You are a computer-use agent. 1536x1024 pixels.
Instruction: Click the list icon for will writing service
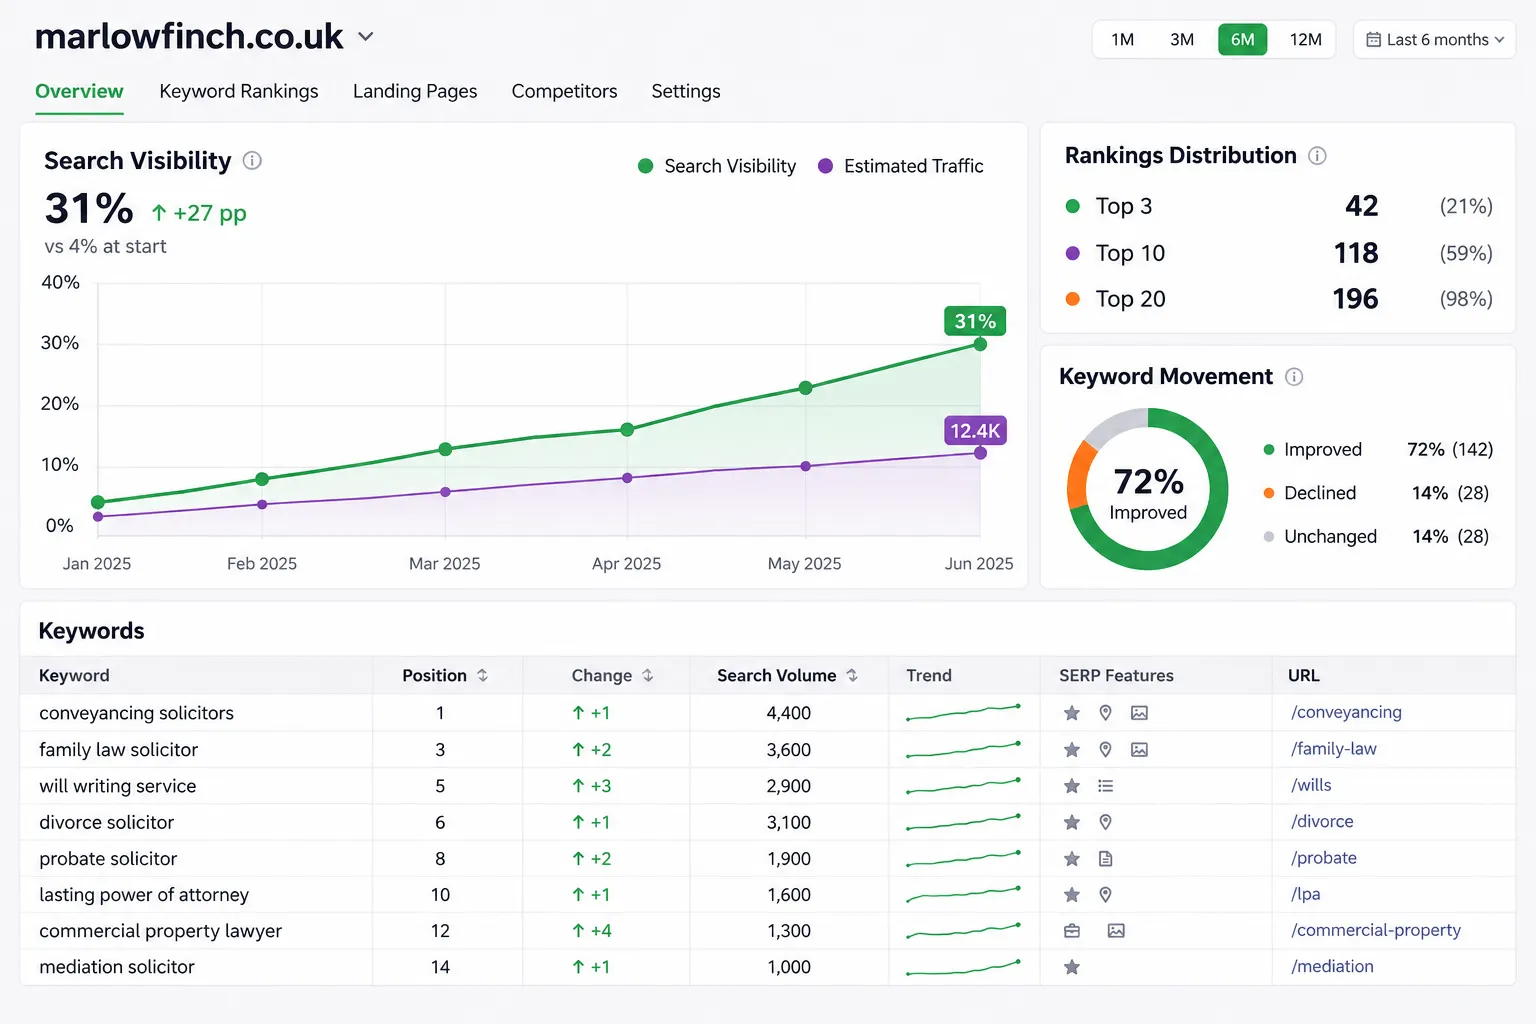pos(1105,786)
